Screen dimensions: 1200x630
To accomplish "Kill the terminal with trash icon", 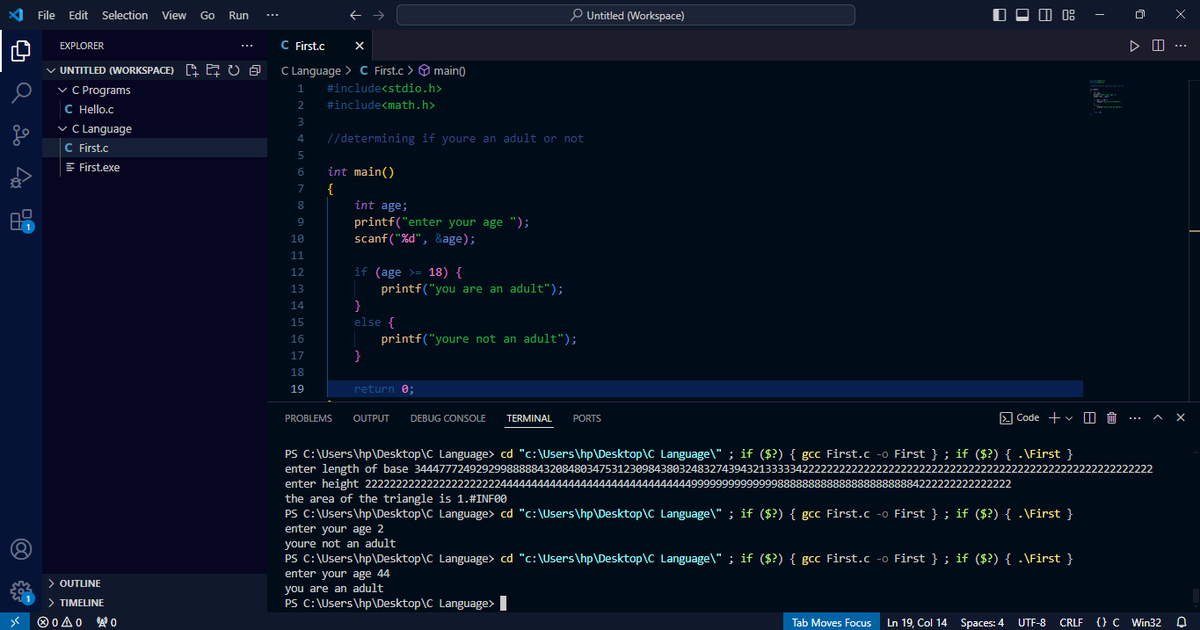I will 1111,418.
